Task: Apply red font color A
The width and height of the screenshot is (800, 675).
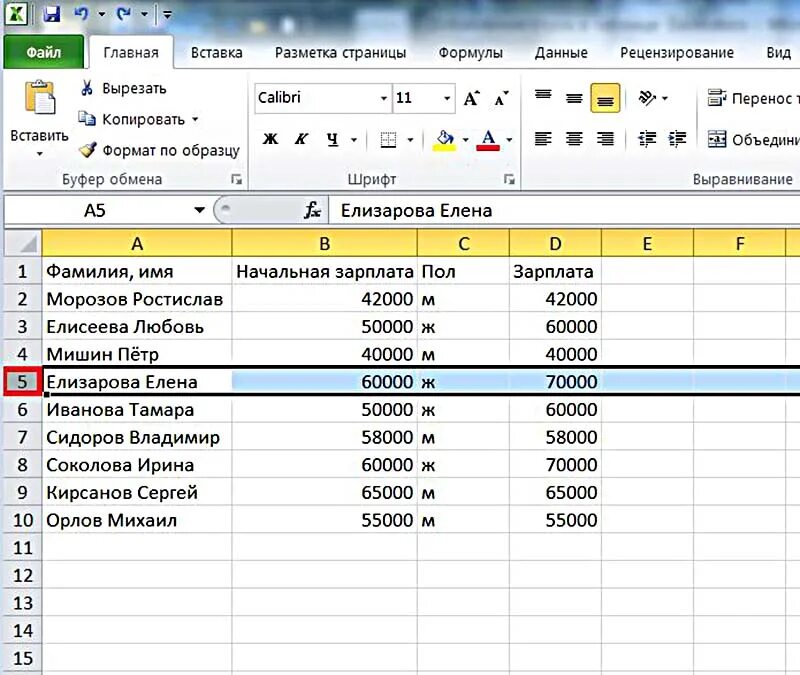Action: (x=488, y=139)
